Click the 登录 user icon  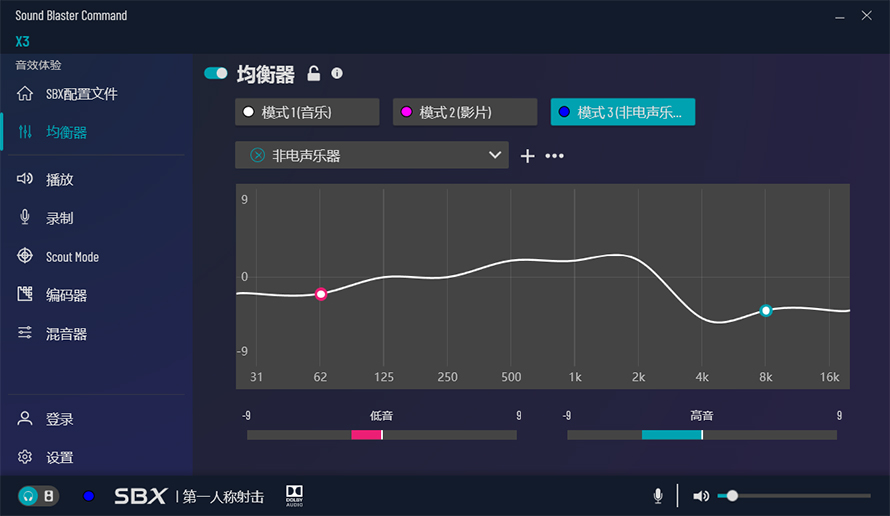click(x=25, y=418)
